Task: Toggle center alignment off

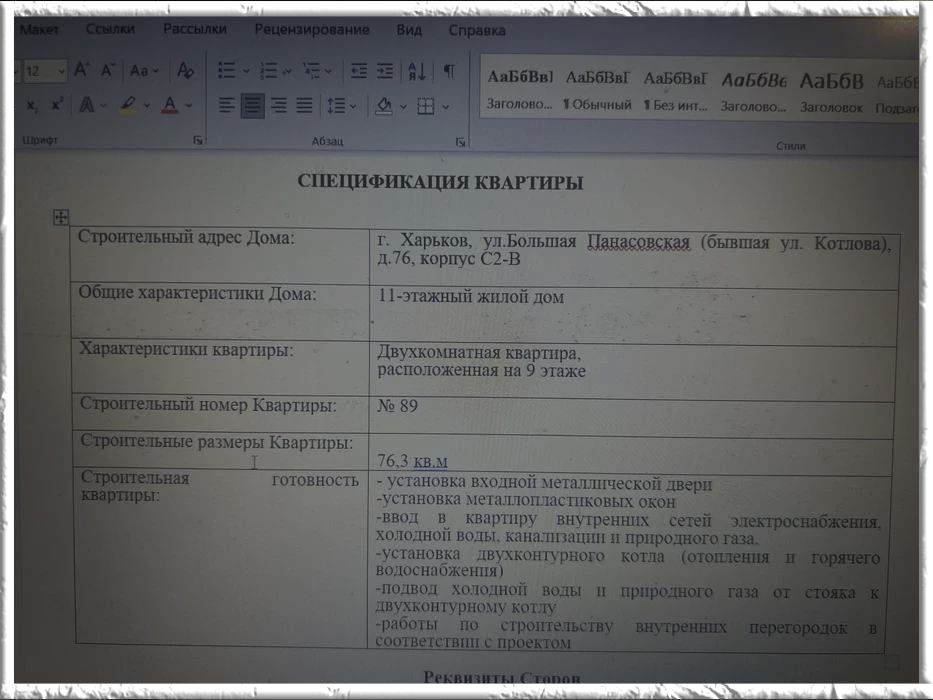Action: [x=253, y=105]
